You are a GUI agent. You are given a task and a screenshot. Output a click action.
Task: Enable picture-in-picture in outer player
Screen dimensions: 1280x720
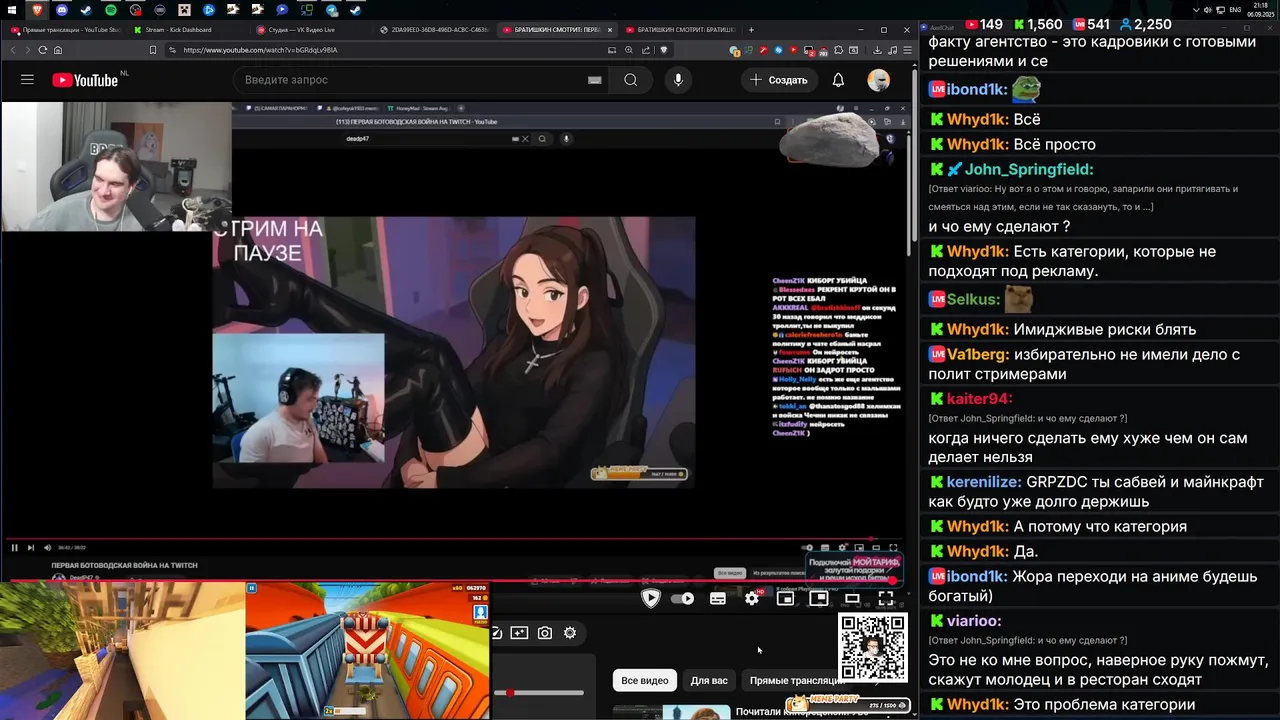(818, 598)
